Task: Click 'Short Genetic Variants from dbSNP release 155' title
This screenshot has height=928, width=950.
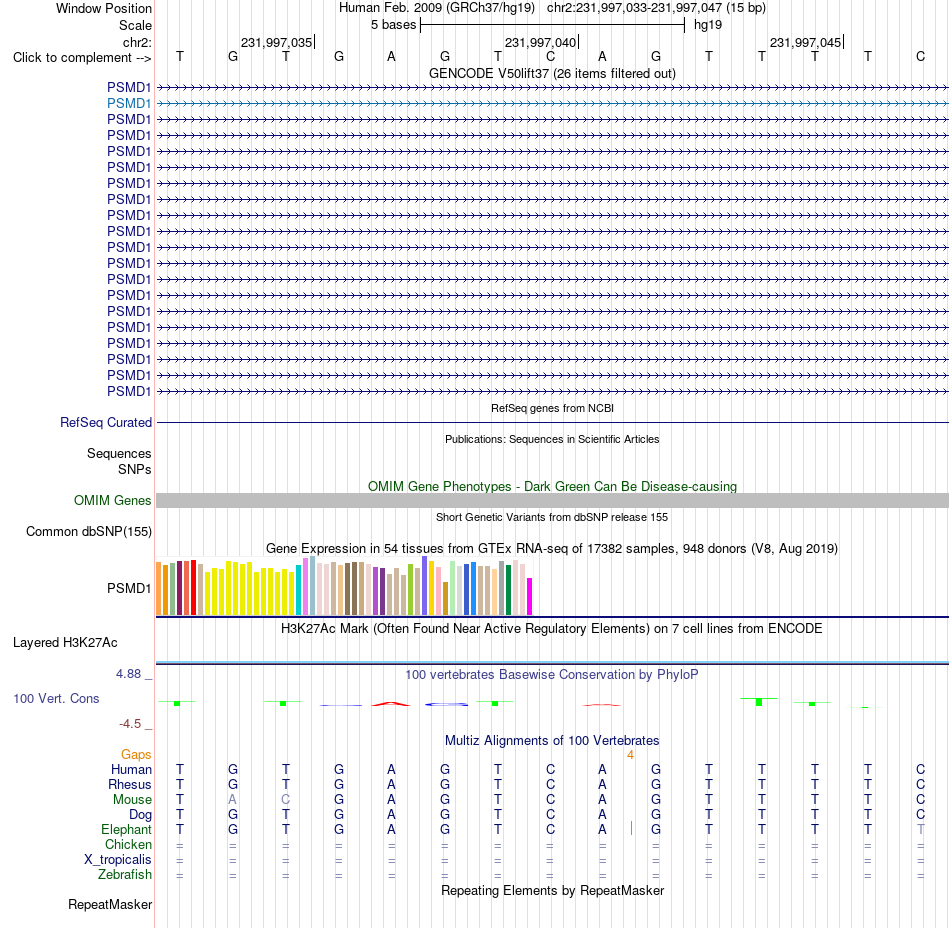Action: [x=552, y=517]
